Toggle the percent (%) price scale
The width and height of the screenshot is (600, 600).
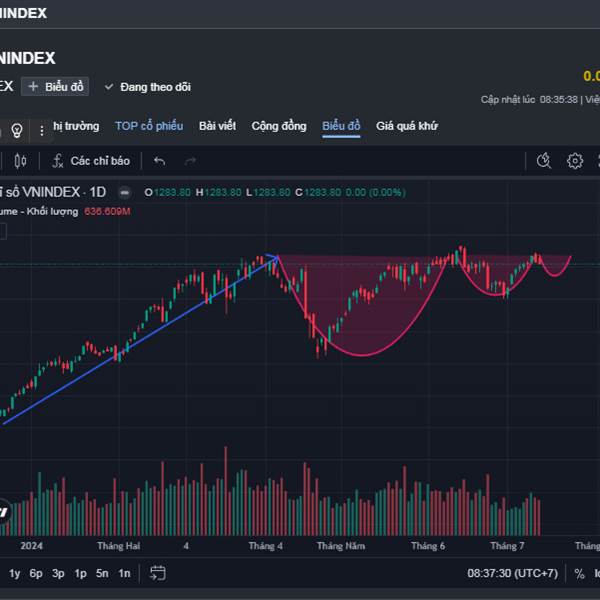(579, 574)
